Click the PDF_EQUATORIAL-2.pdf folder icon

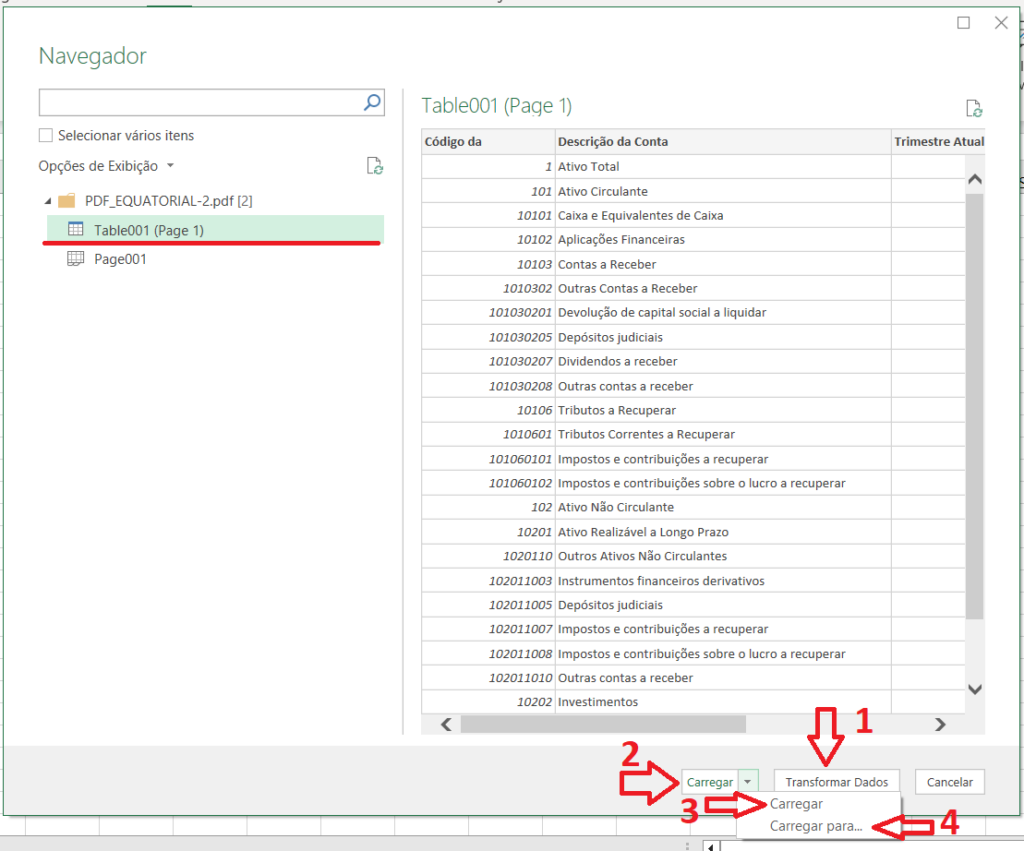67,200
